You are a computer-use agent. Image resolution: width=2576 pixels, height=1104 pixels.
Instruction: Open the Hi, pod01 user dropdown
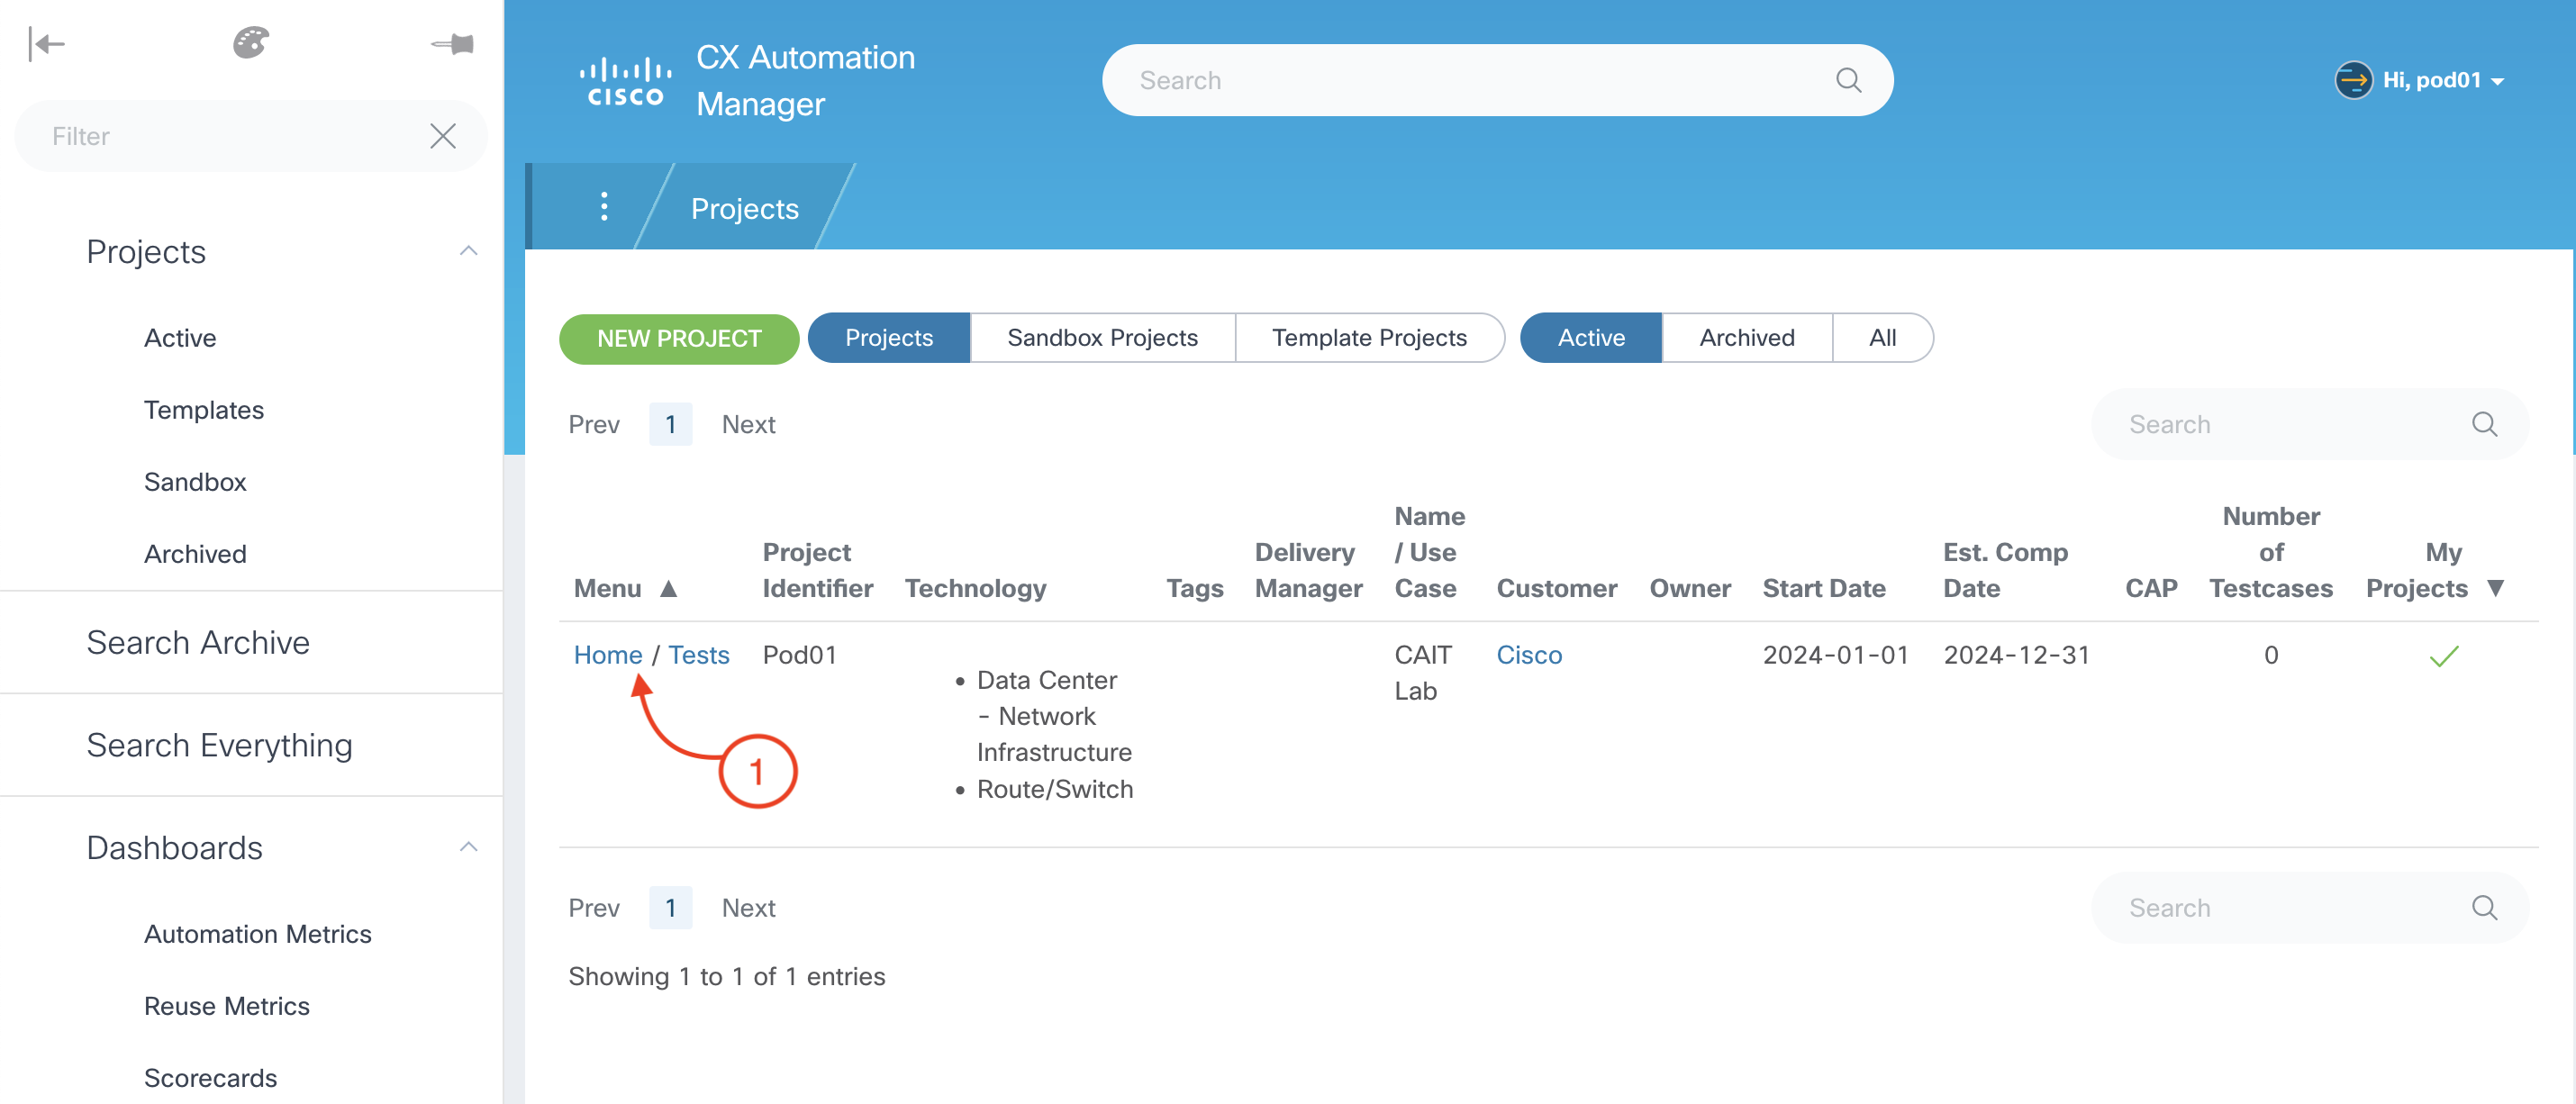(2431, 80)
